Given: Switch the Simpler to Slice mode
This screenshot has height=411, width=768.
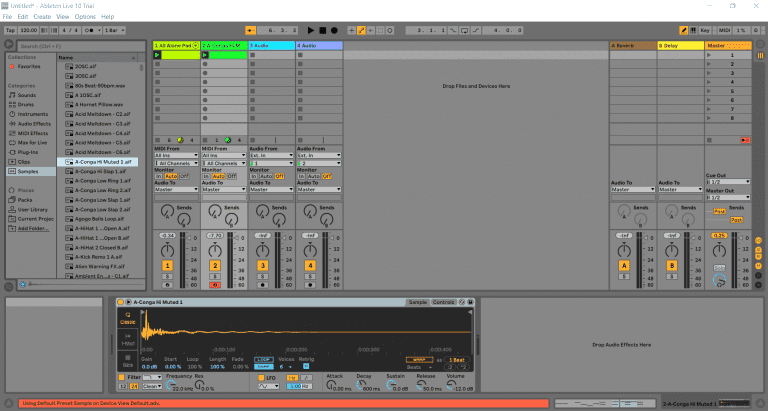Looking at the screenshot, I should (x=127, y=361).
